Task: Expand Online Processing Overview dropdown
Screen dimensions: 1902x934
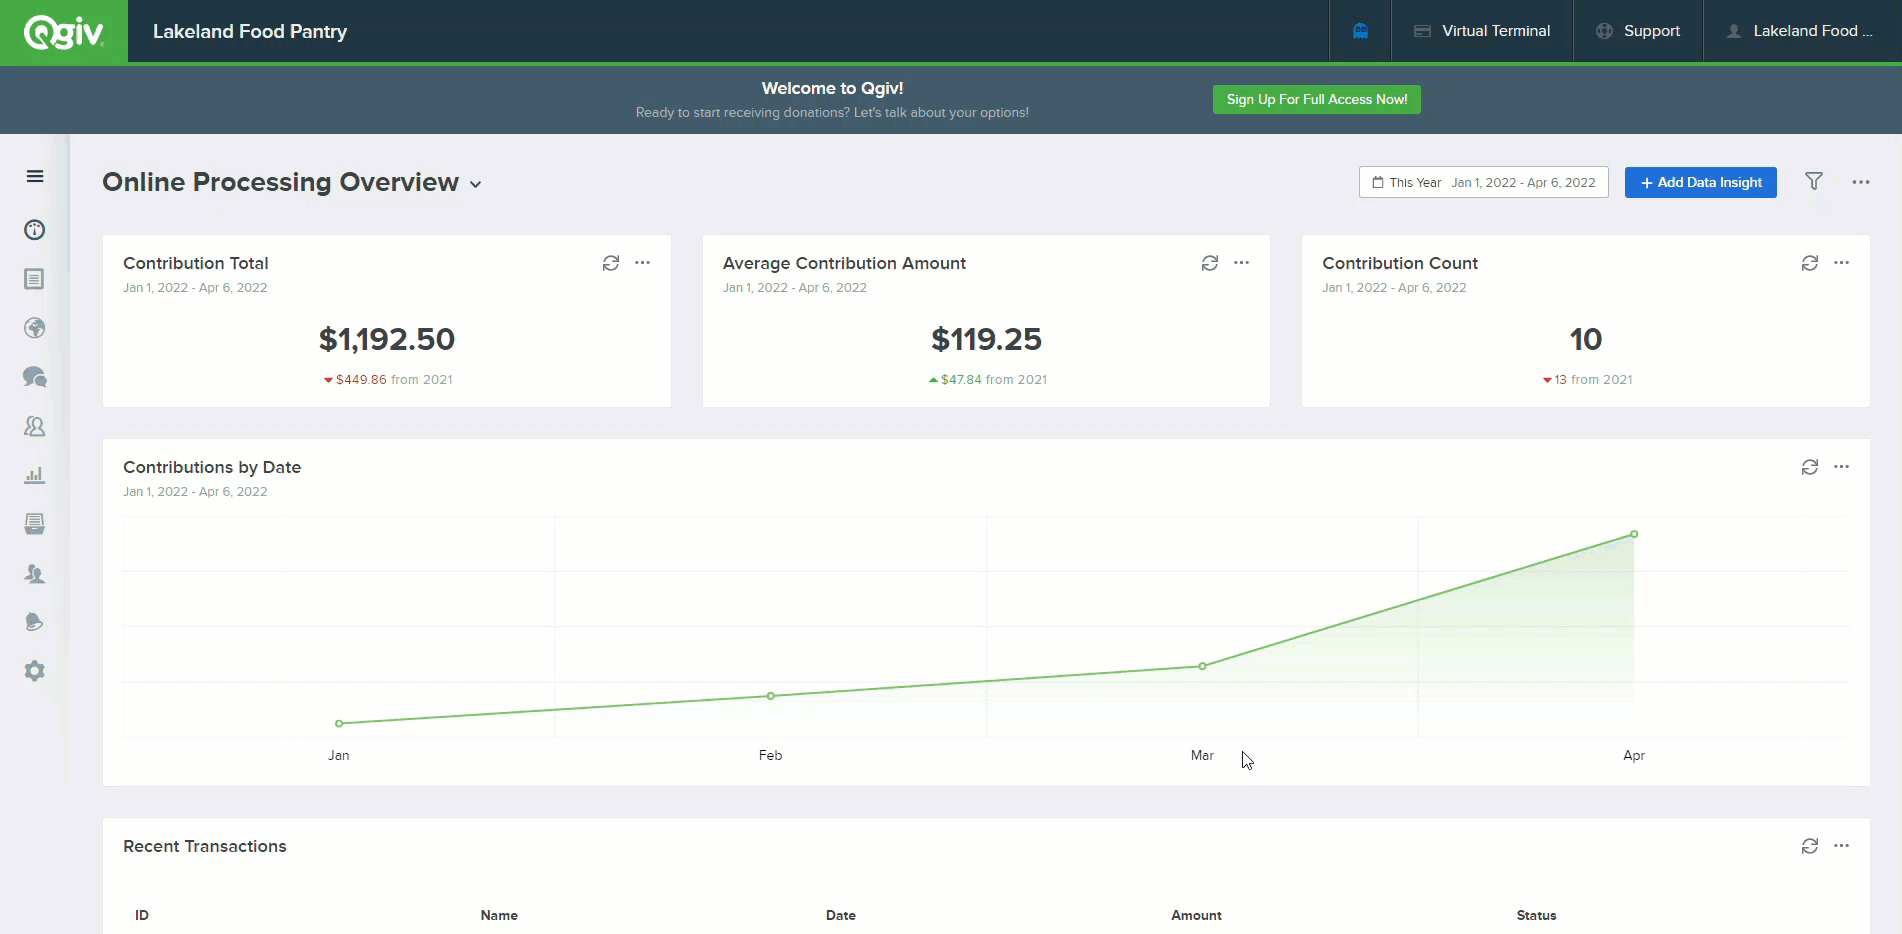Action: point(476,184)
